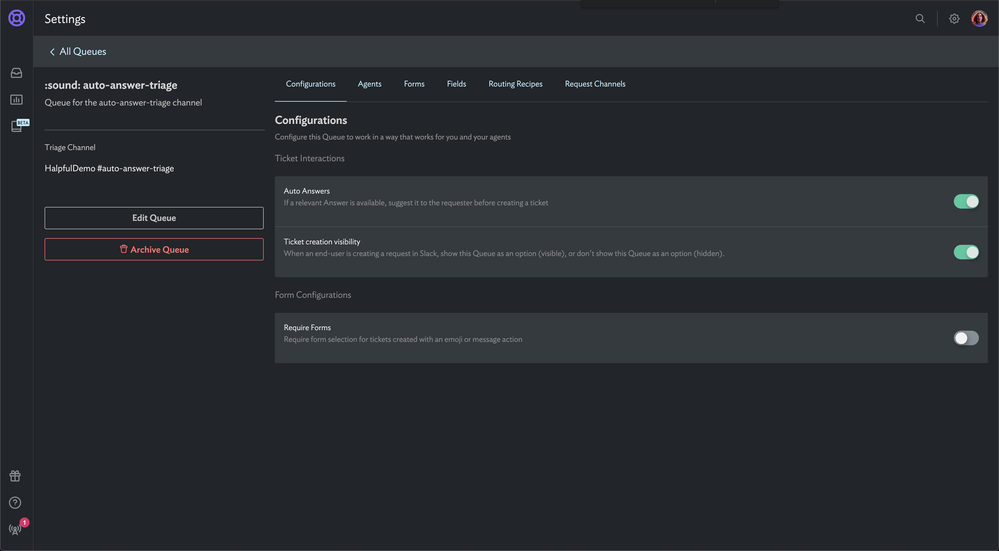Switch to the Agents tab

pos(370,84)
